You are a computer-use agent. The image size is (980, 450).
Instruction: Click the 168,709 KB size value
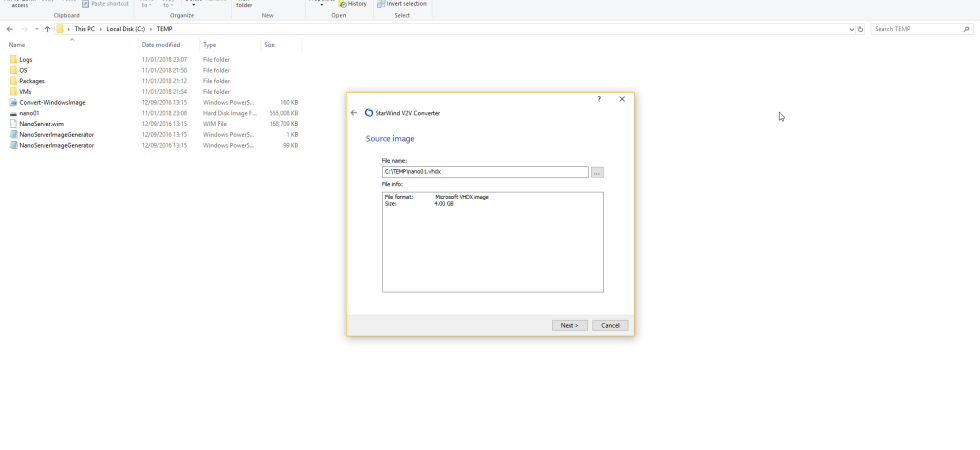pyautogui.click(x=283, y=124)
